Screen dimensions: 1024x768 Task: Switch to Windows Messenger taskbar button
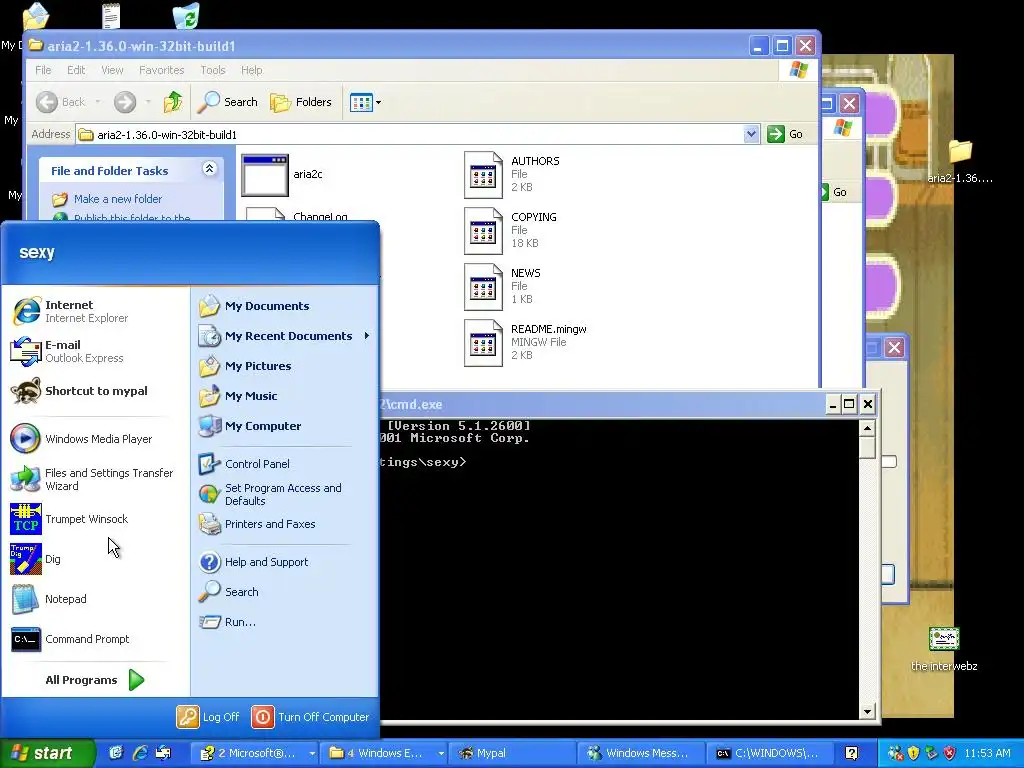[x=640, y=753]
